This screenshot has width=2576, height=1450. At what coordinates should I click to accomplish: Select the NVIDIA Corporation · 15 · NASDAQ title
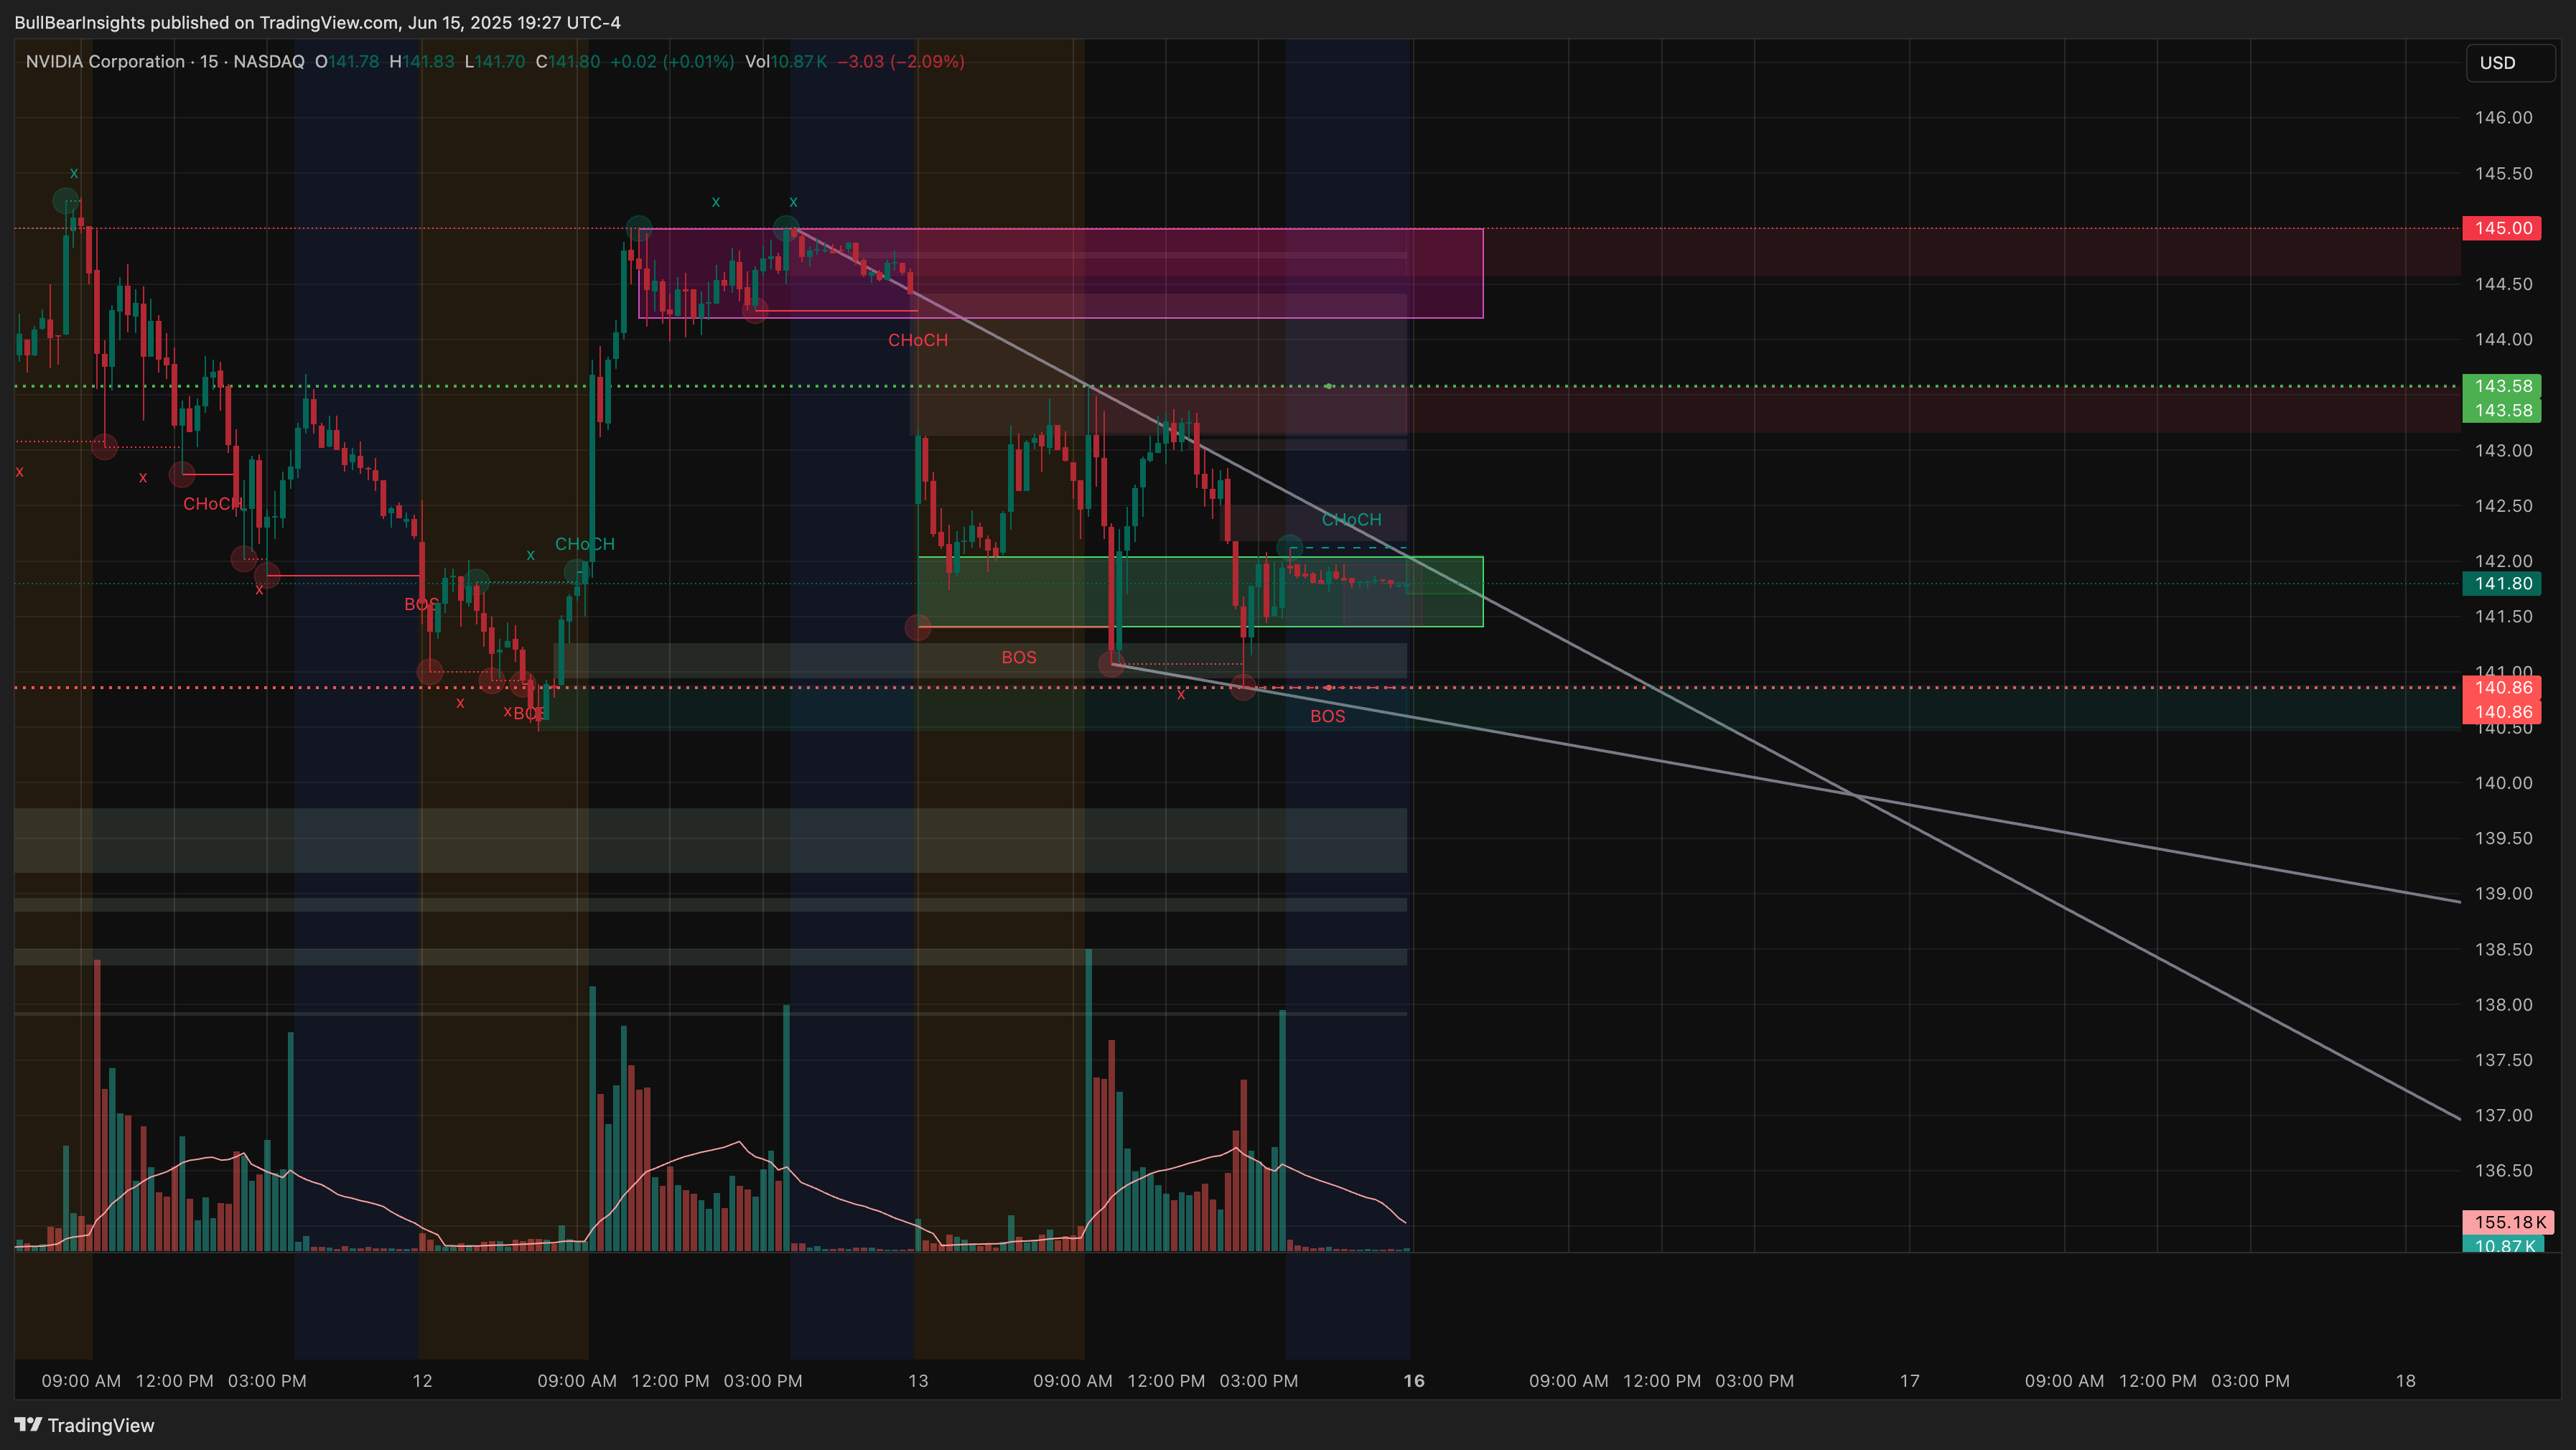[x=165, y=61]
